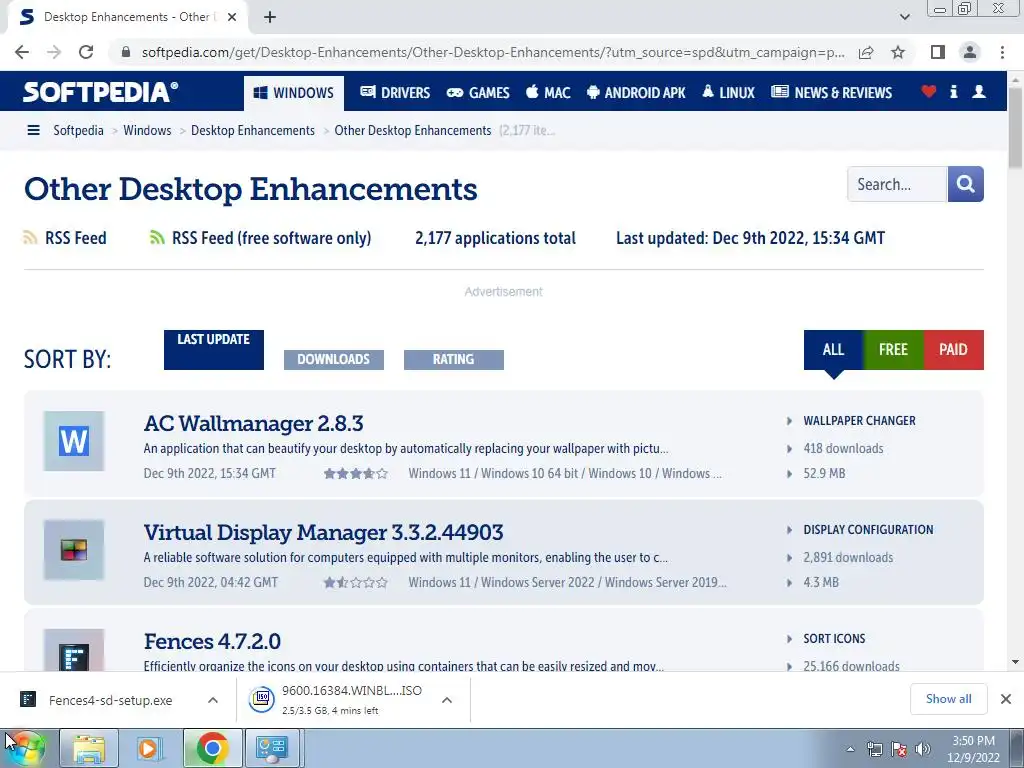Image resolution: width=1024 pixels, height=768 pixels.
Task: Open AC Wallmanager 2.8.3 title link
Action: [x=253, y=423]
